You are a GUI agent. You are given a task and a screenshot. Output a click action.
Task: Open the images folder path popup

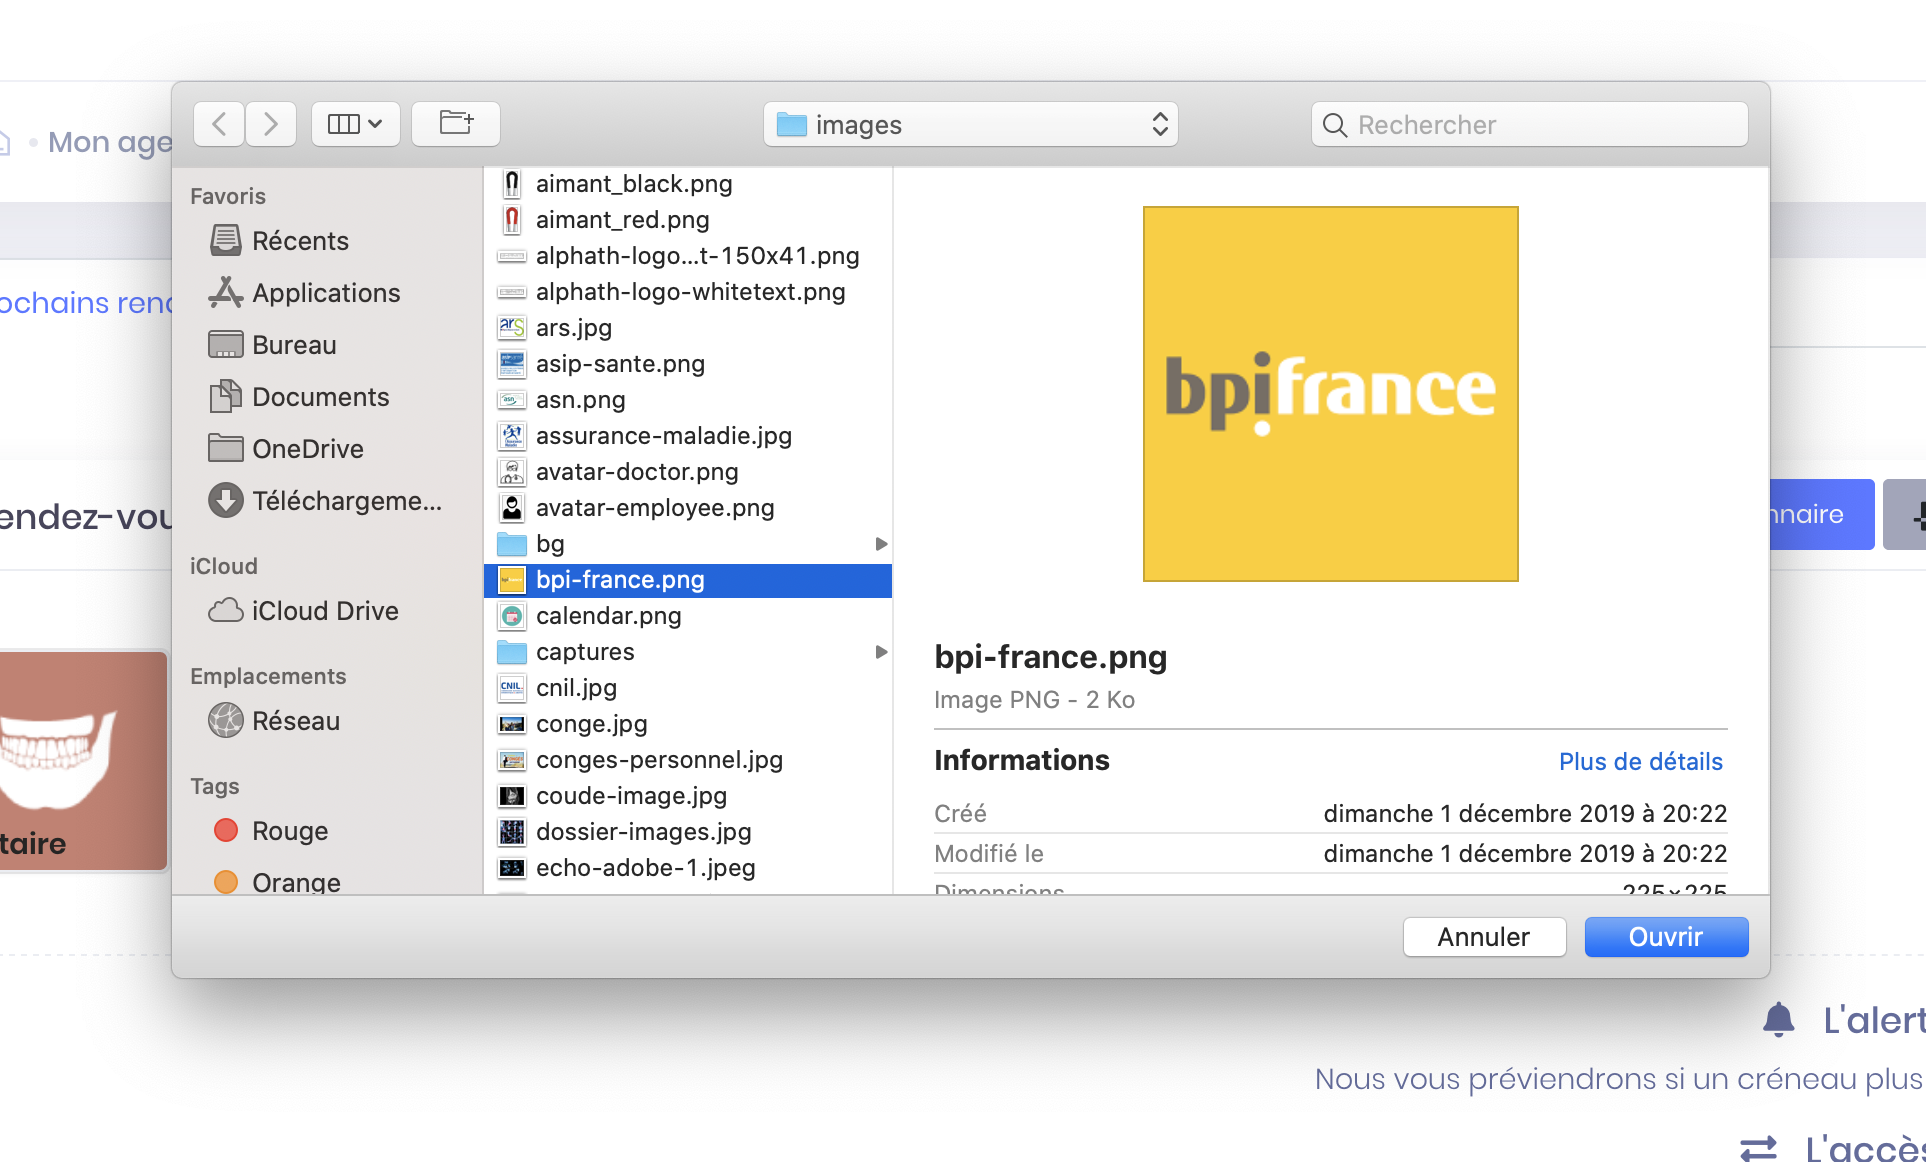point(970,124)
